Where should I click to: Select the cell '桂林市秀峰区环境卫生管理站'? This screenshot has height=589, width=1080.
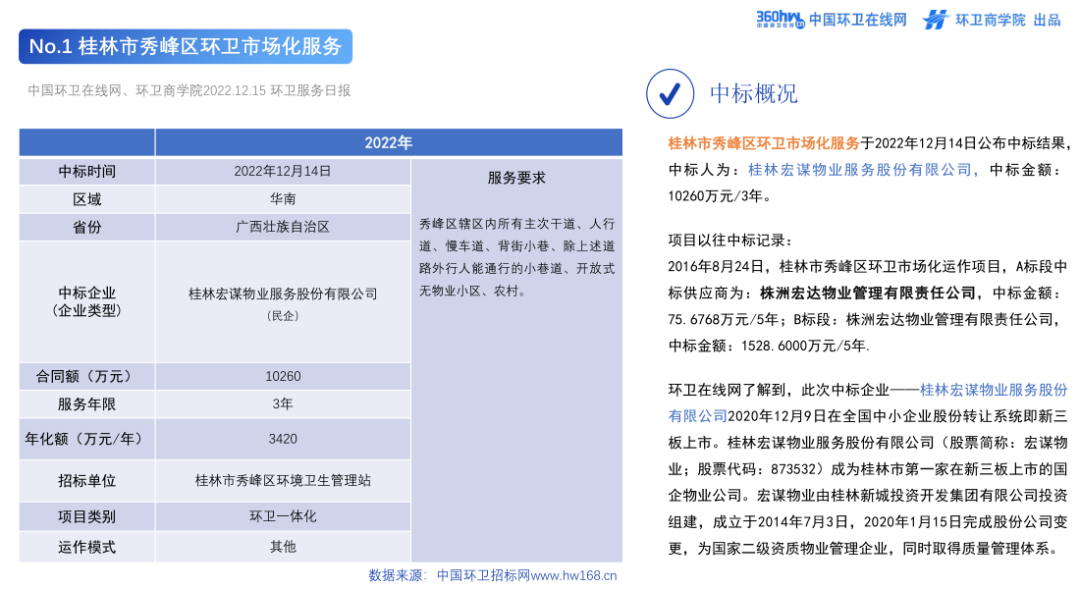[282, 481]
